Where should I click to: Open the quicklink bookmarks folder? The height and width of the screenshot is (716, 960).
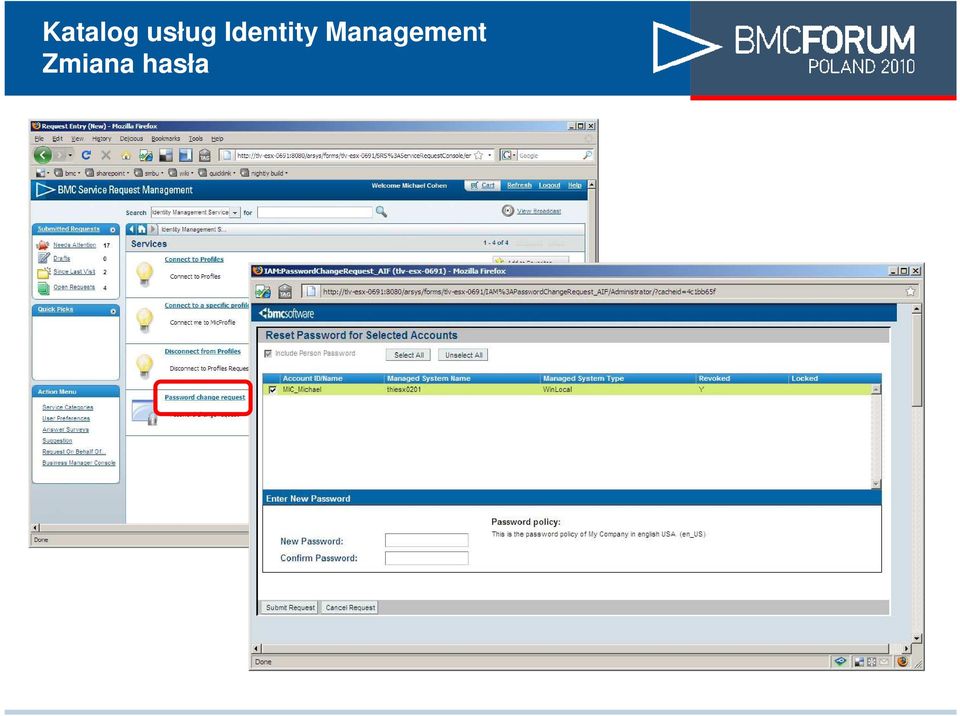[216, 173]
